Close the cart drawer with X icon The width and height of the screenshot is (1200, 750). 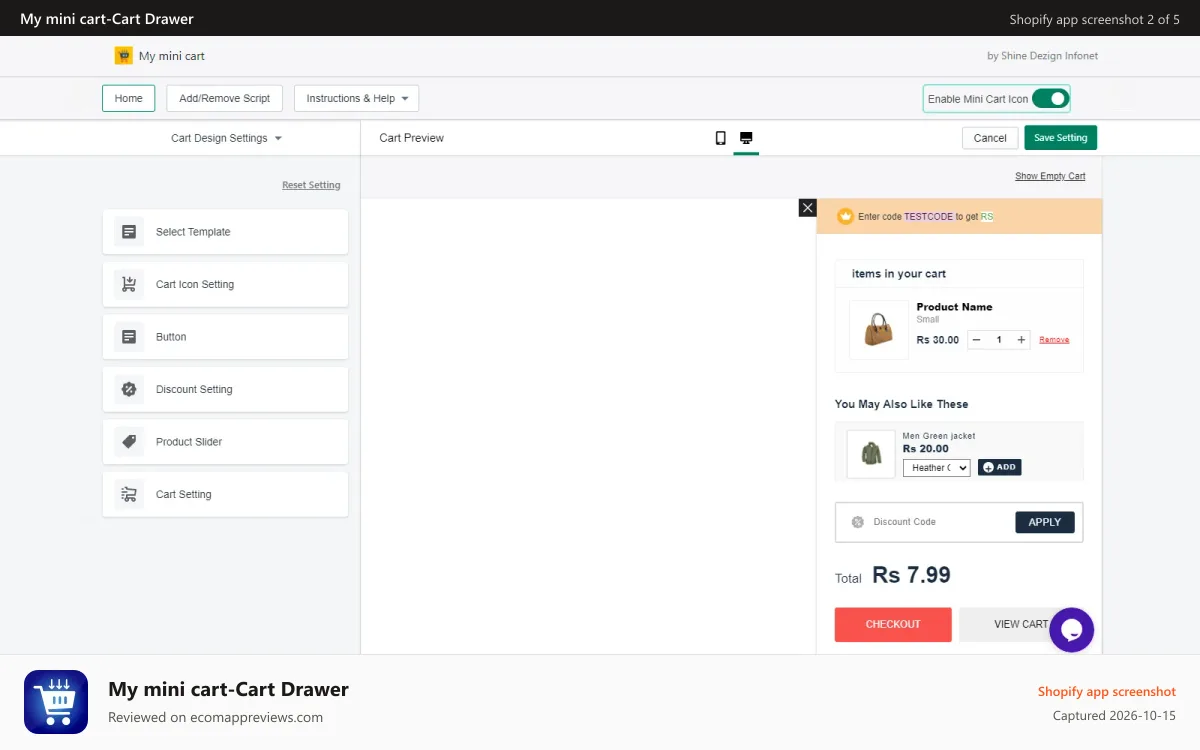tap(808, 207)
